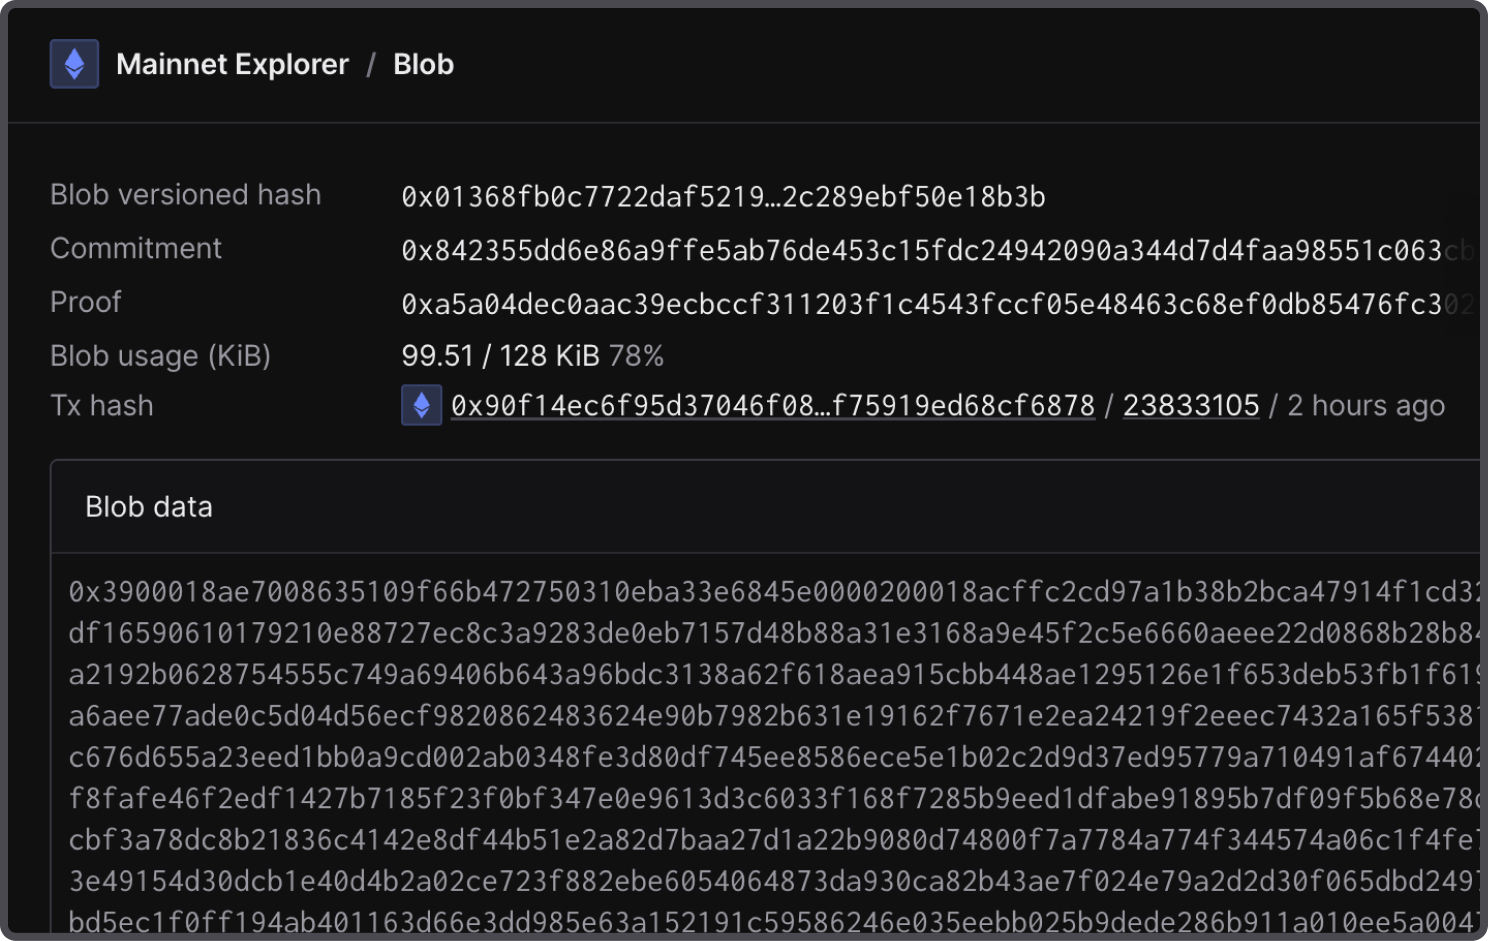Viewport: 1488px width, 941px height.
Task: Select the Blob breadcrumb item
Action: pyautogui.click(x=423, y=64)
